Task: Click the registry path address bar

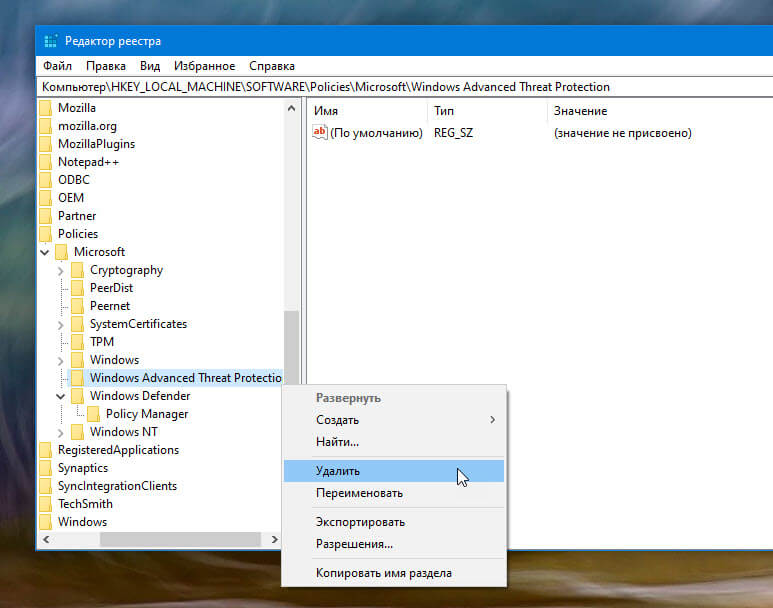Action: (405, 87)
